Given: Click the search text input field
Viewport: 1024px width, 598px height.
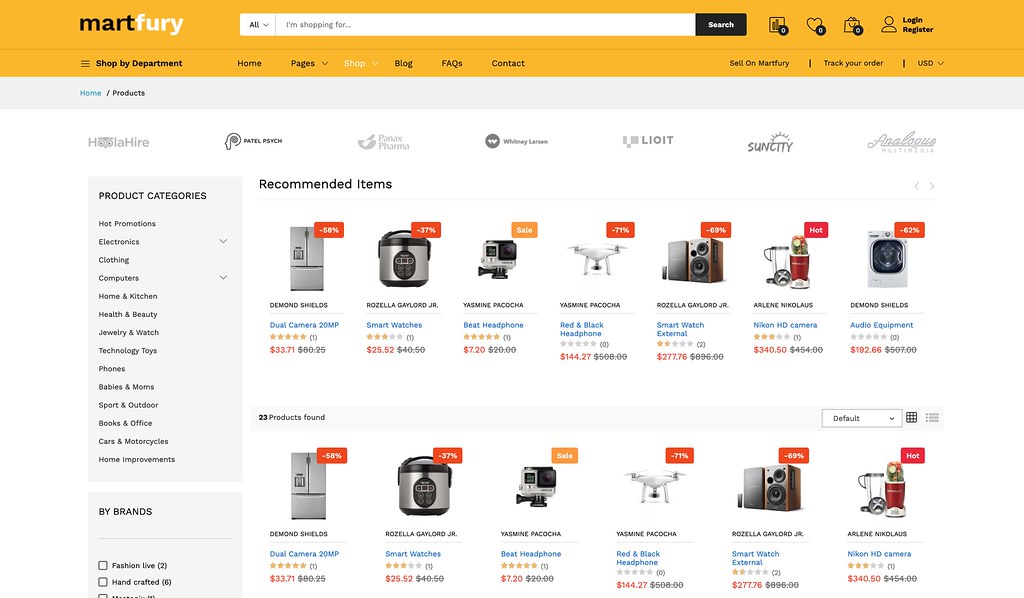Looking at the screenshot, I should pyautogui.click(x=485, y=25).
